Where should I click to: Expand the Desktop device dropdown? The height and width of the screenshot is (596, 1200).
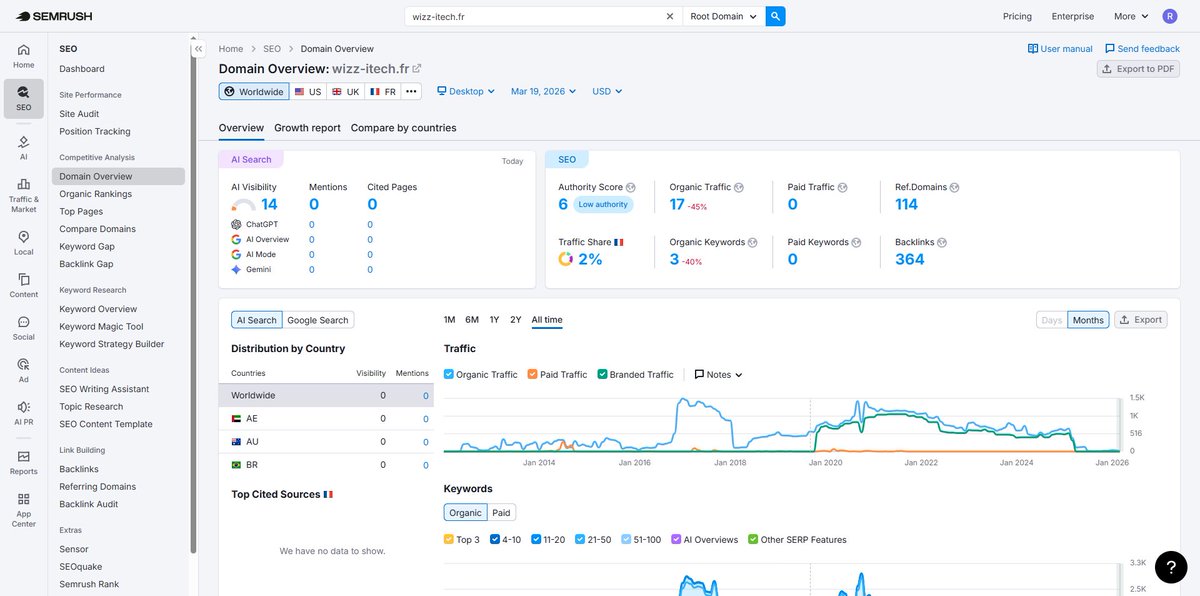pos(466,91)
